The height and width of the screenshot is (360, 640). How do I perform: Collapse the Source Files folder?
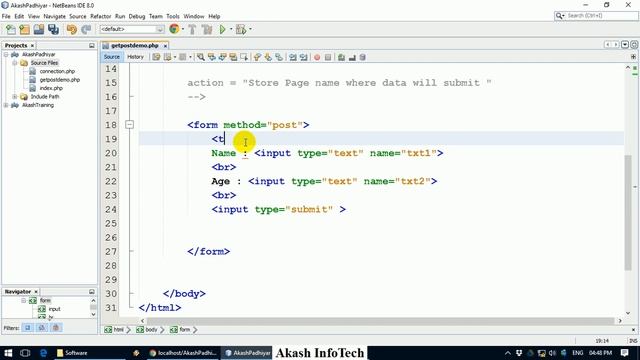click(15, 63)
